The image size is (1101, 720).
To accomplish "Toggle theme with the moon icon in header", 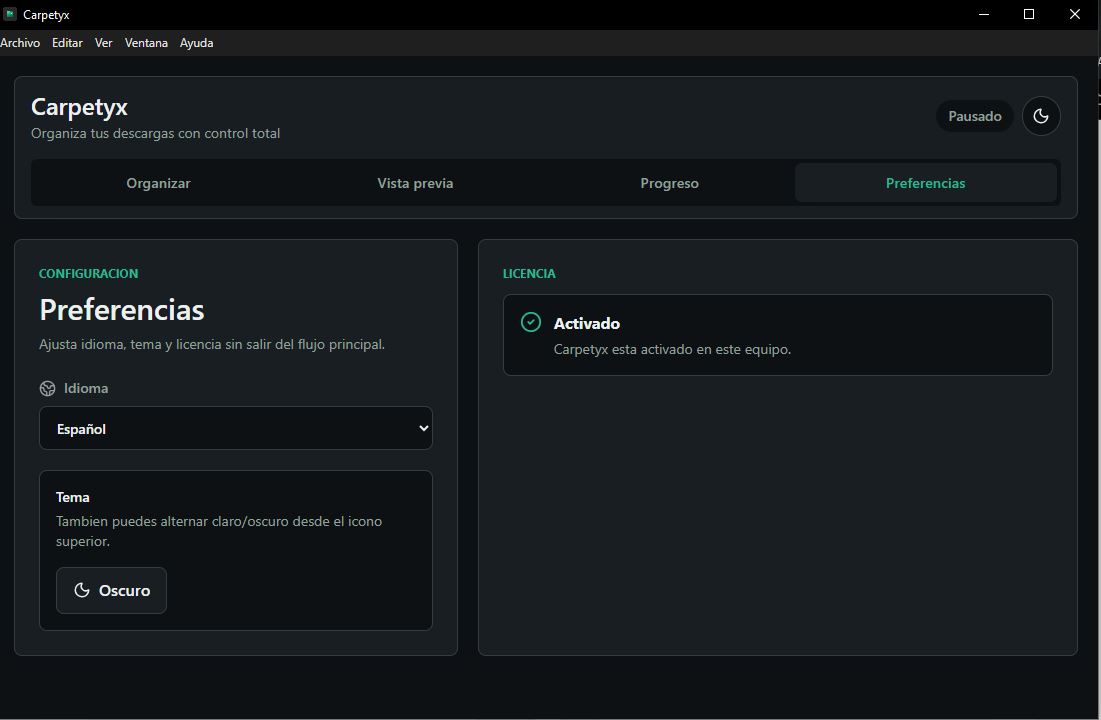I will point(1041,116).
